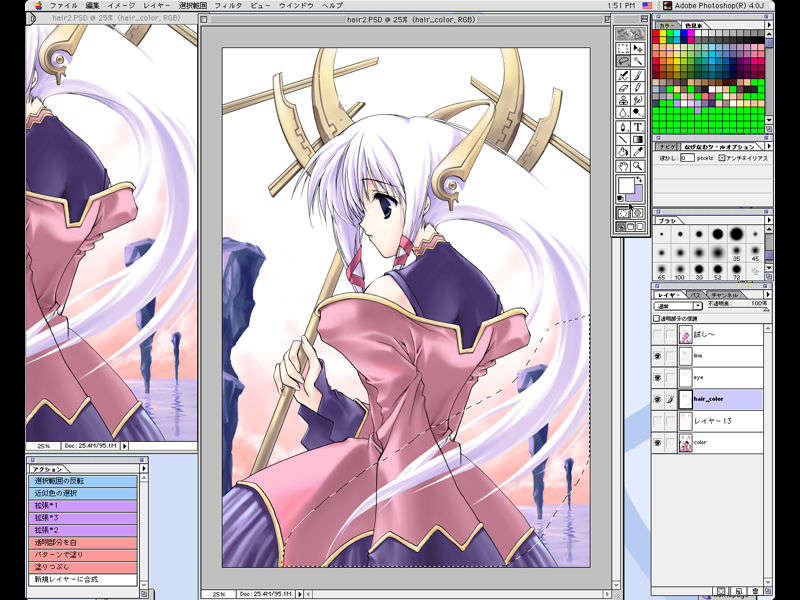Hide the color layer
This screenshot has width=800, height=600.
pyautogui.click(x=658, y=443)
